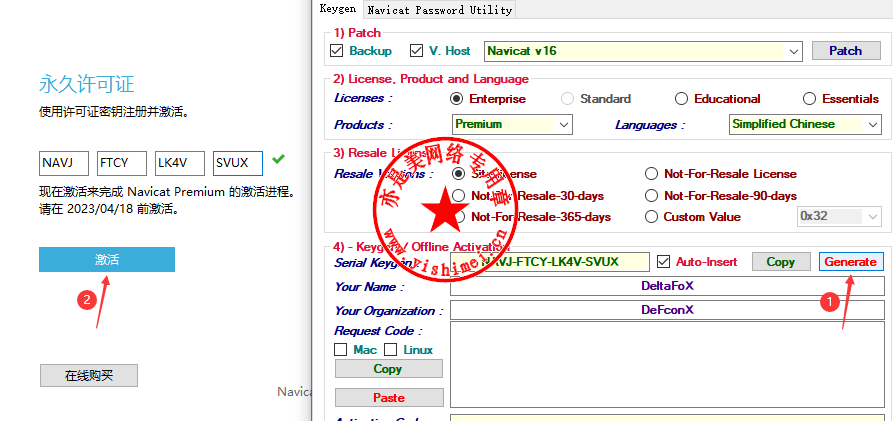Click the text 请在 2023/04/18 前激活。
This screenshot has width=893, height=421.
coord(109,209)
